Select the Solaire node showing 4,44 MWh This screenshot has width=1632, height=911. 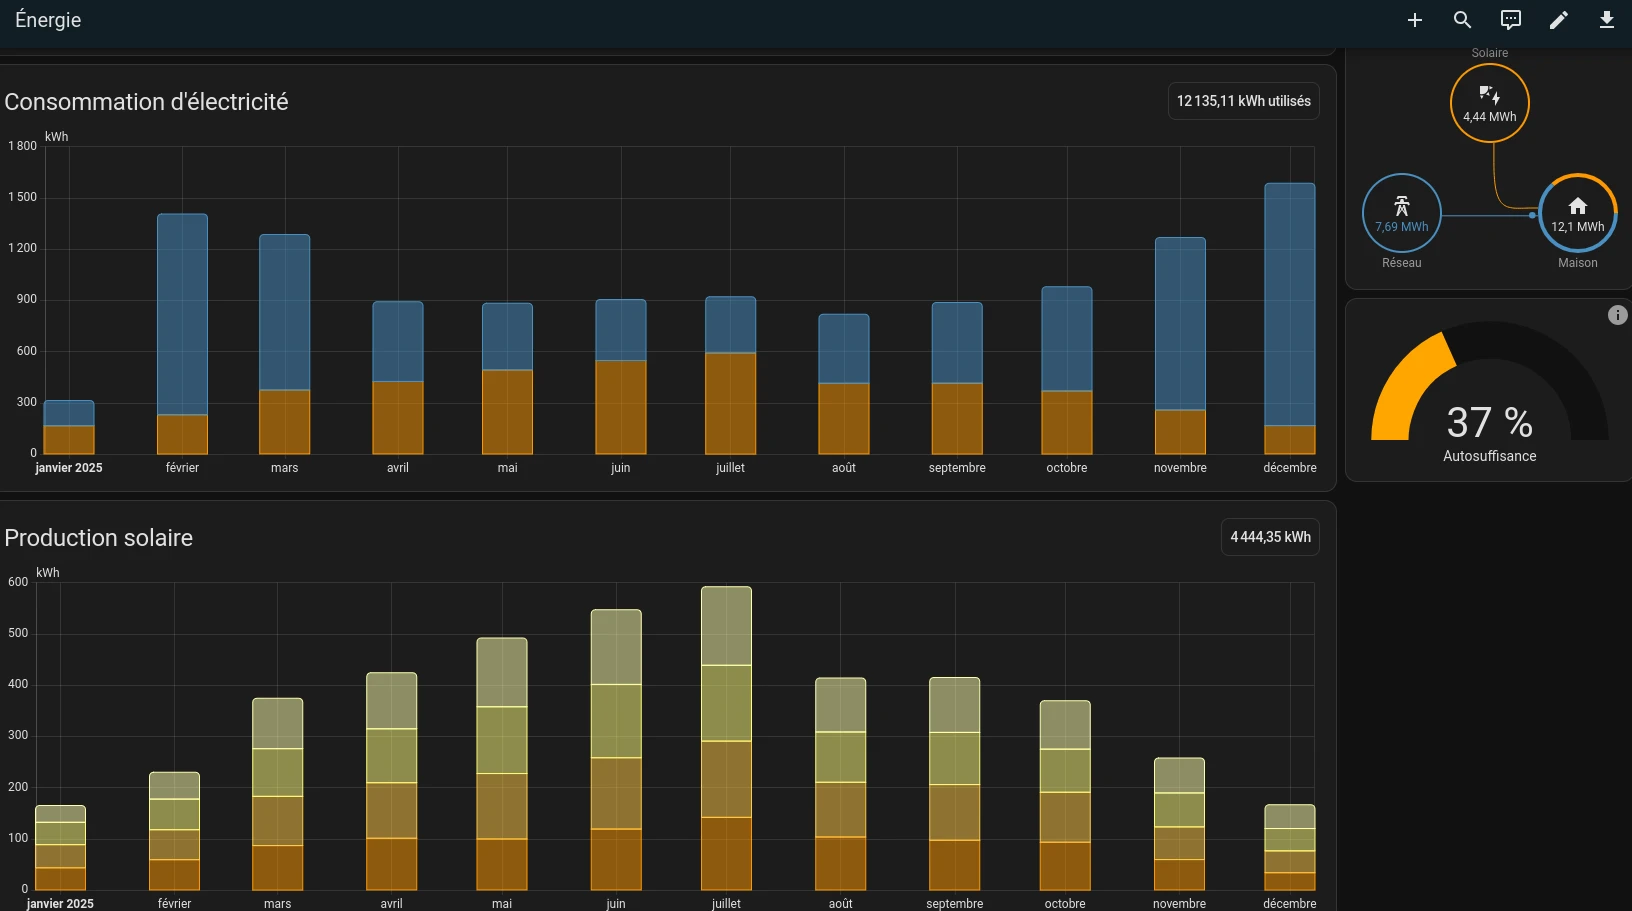click(x=1489, y=103)
